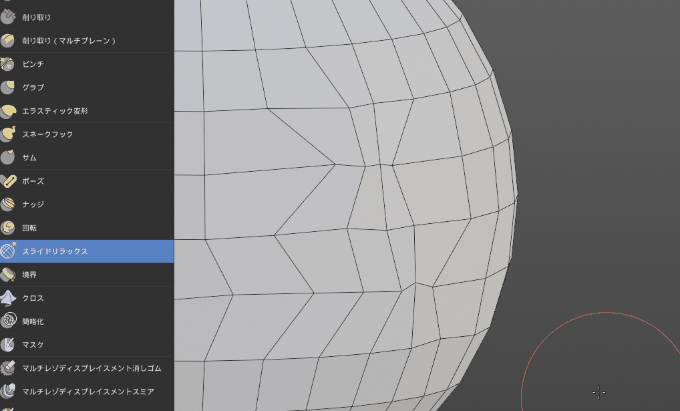Choose the 回転 rotate brush icon
This screenshot has width=680, height=411.
click(x=8, y=228)
